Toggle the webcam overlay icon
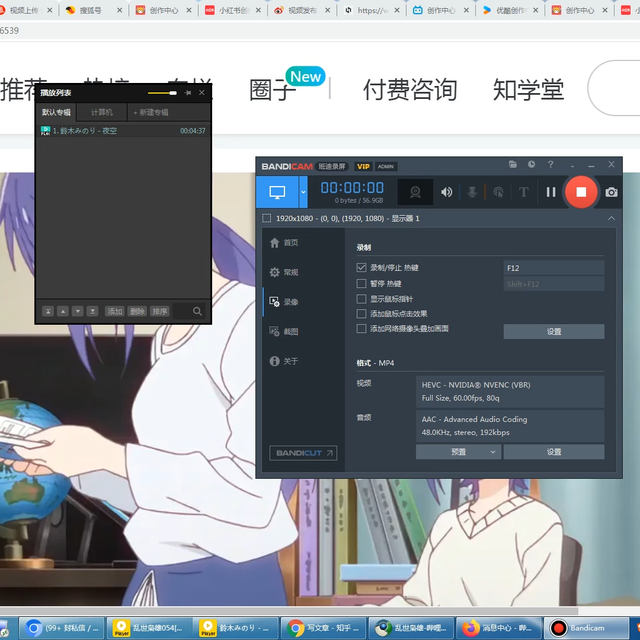The width and height of the screenshot is (640, 640). pyautogui.click(x=415, y=192)
